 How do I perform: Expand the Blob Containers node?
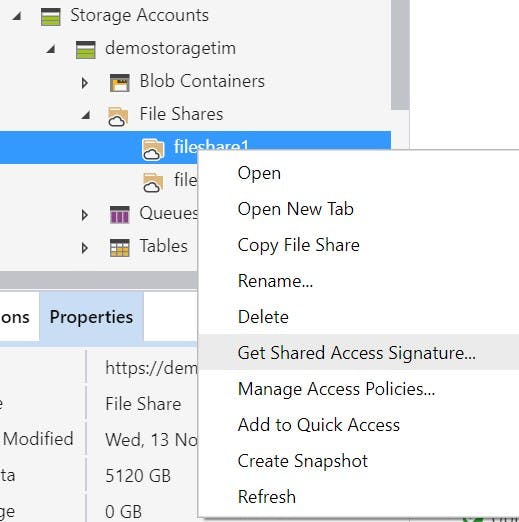85,83
